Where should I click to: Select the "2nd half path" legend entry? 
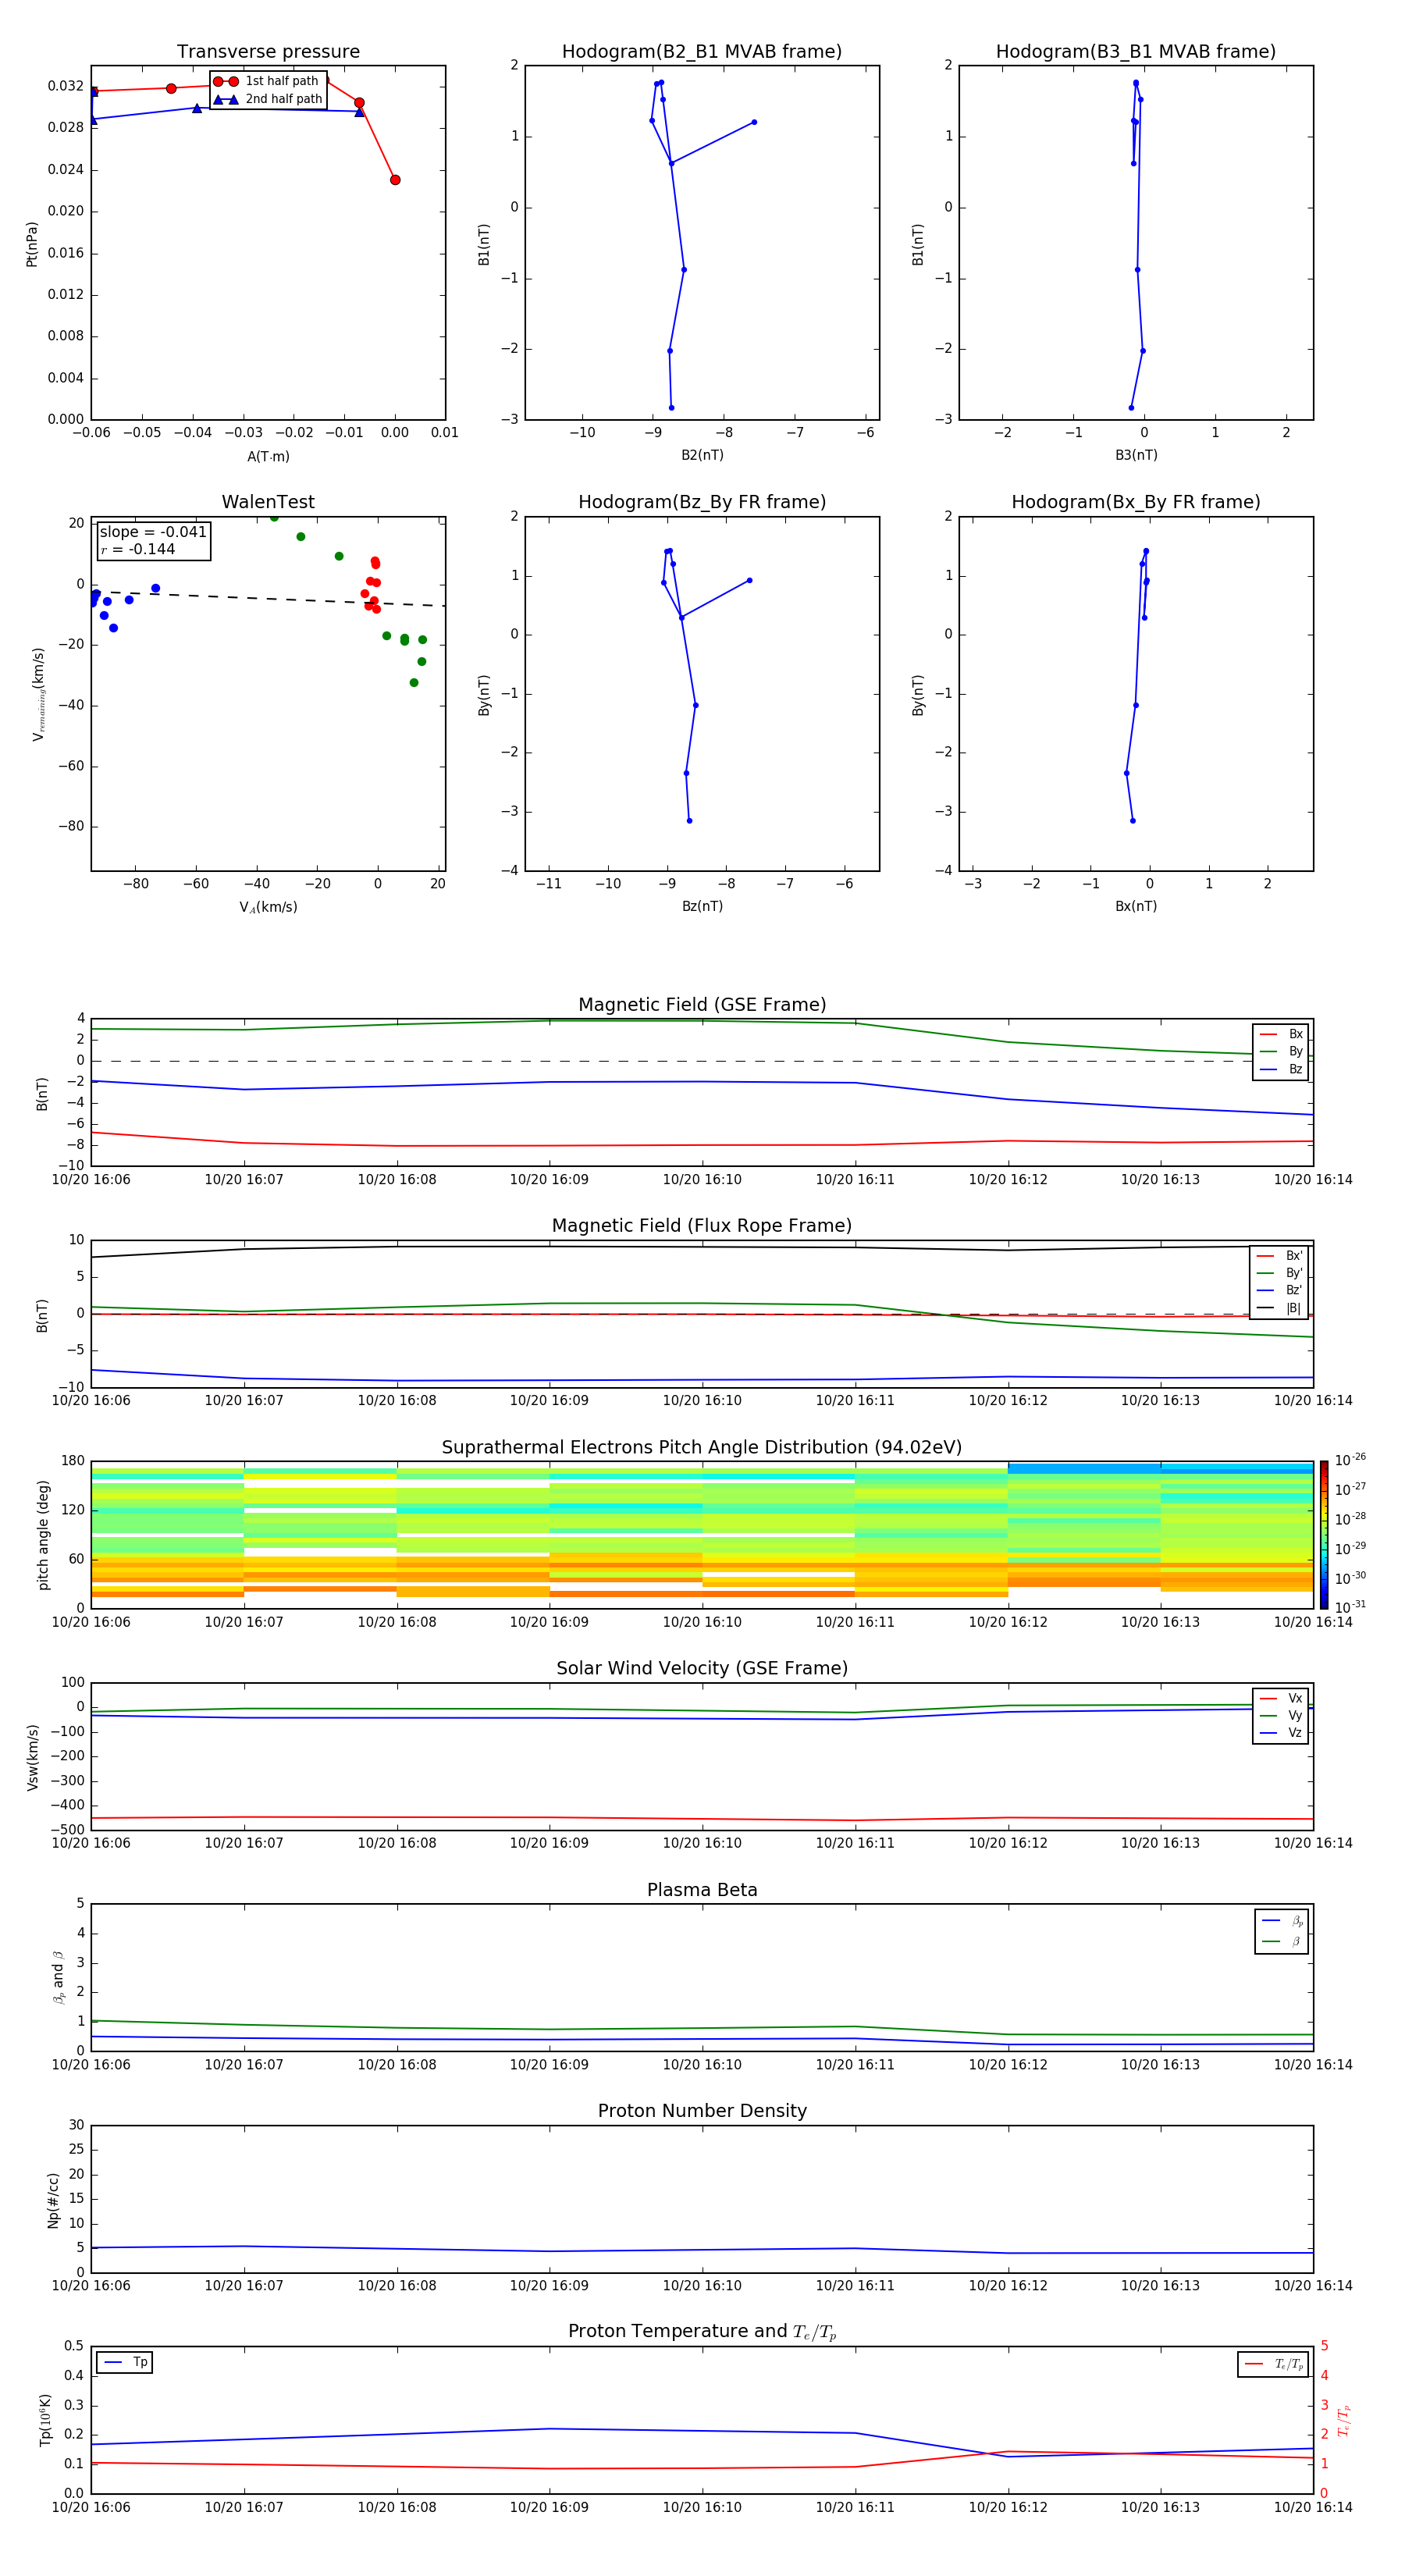coord(268,99)
